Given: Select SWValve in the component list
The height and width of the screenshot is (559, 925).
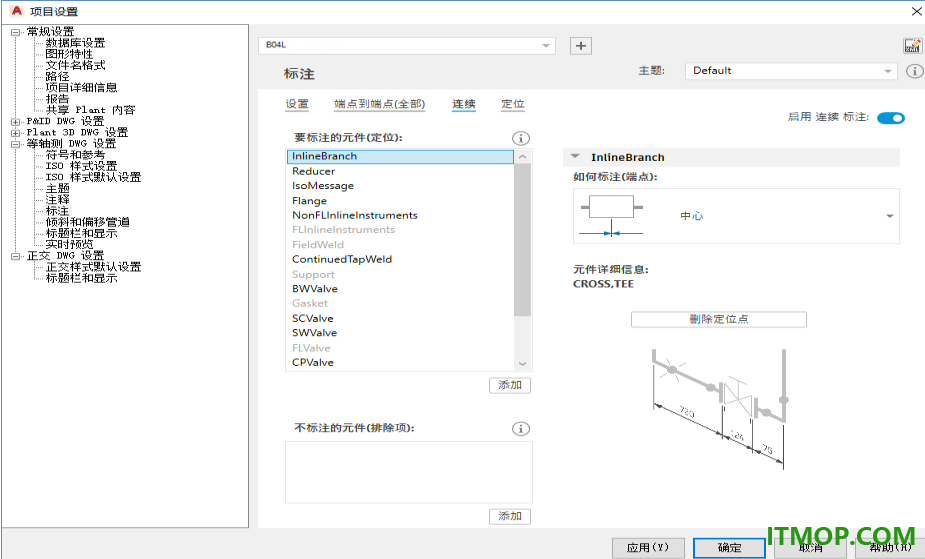Looking at the screenshot, I should tap(401, 333).
